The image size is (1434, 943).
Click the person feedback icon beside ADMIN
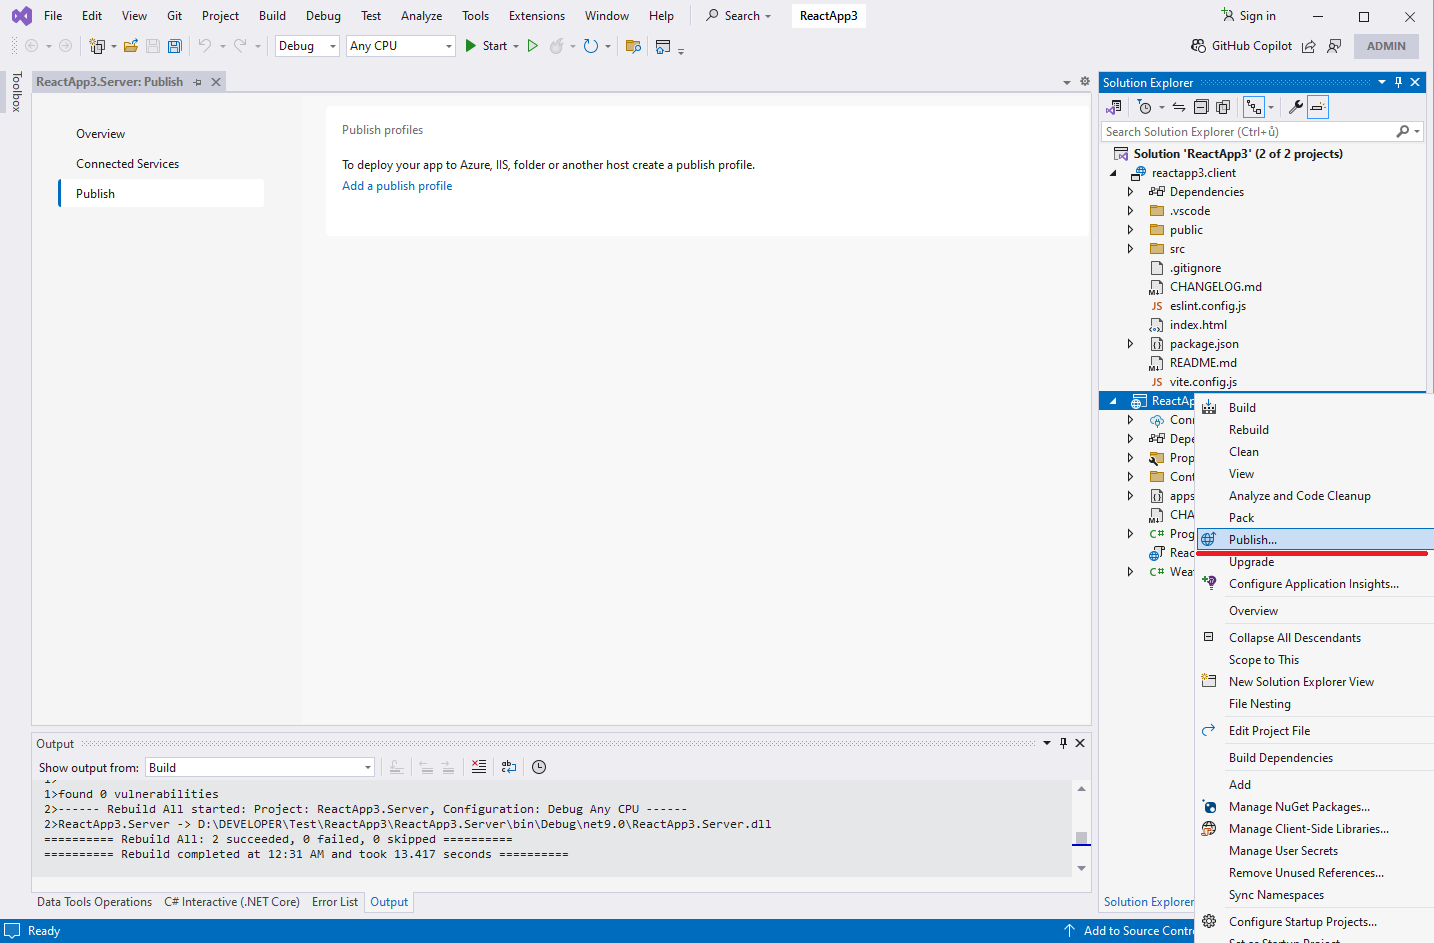tap(1334, 46)
